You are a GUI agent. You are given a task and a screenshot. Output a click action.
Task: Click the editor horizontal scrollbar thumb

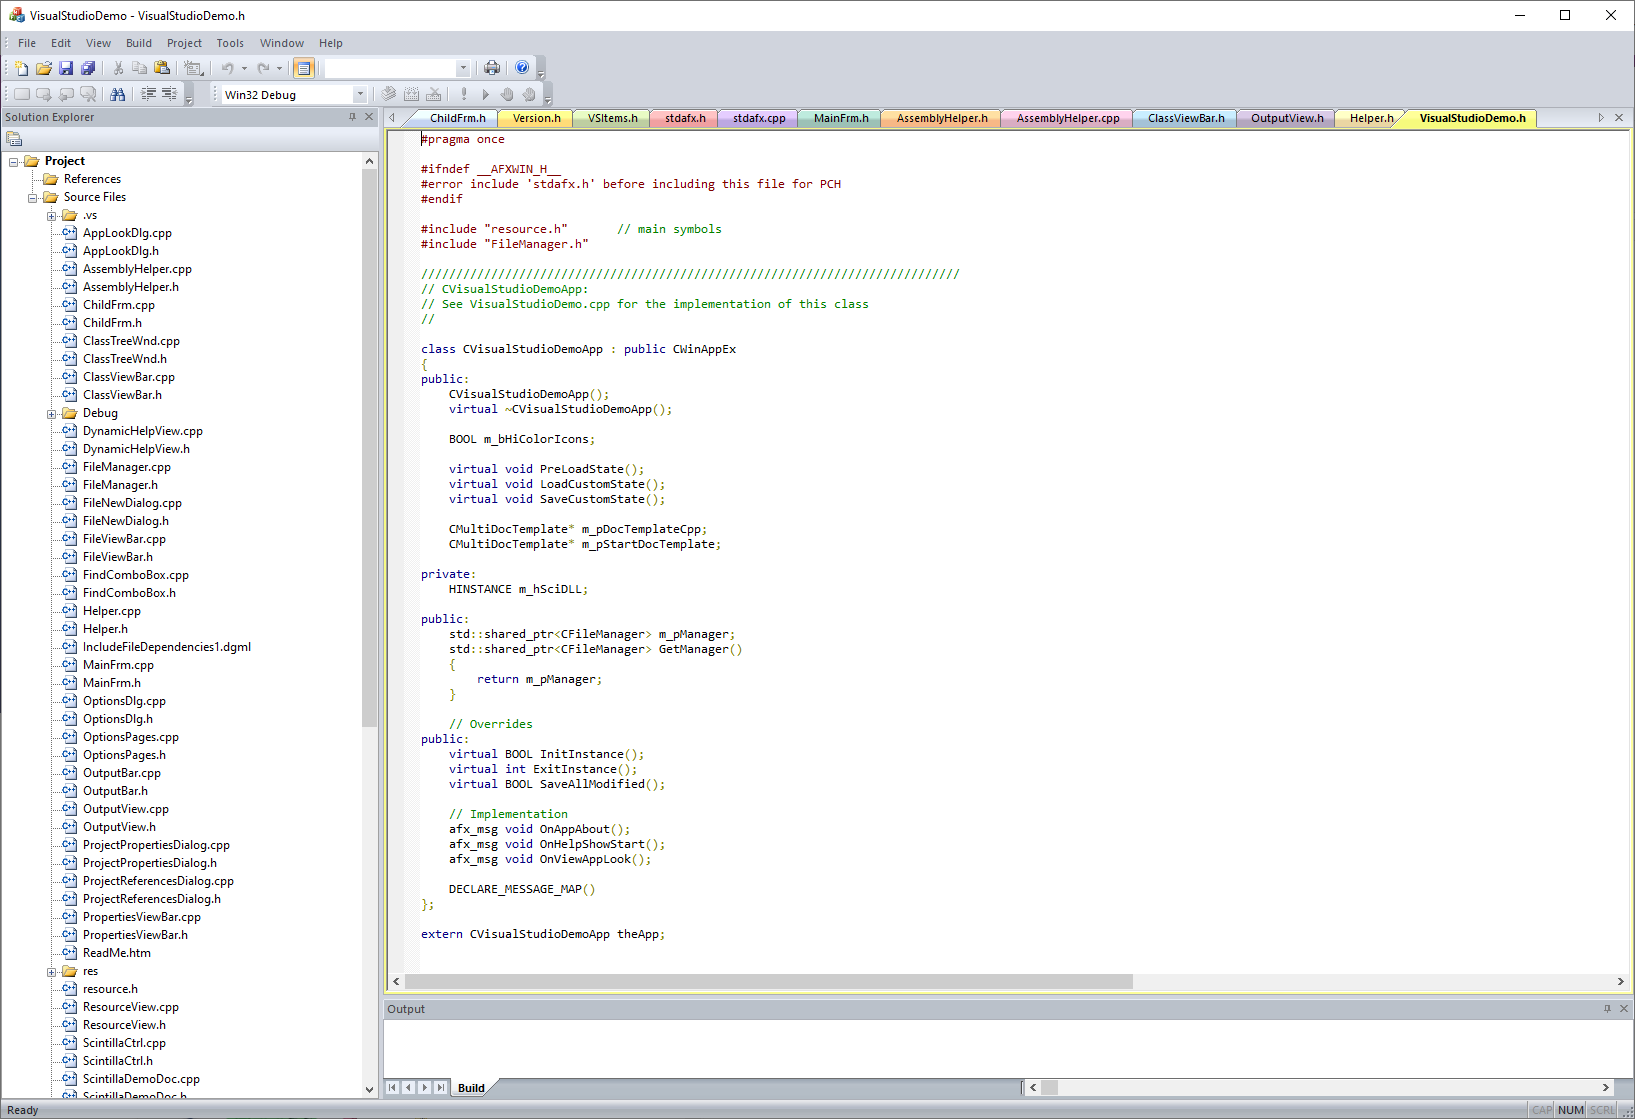770,982
